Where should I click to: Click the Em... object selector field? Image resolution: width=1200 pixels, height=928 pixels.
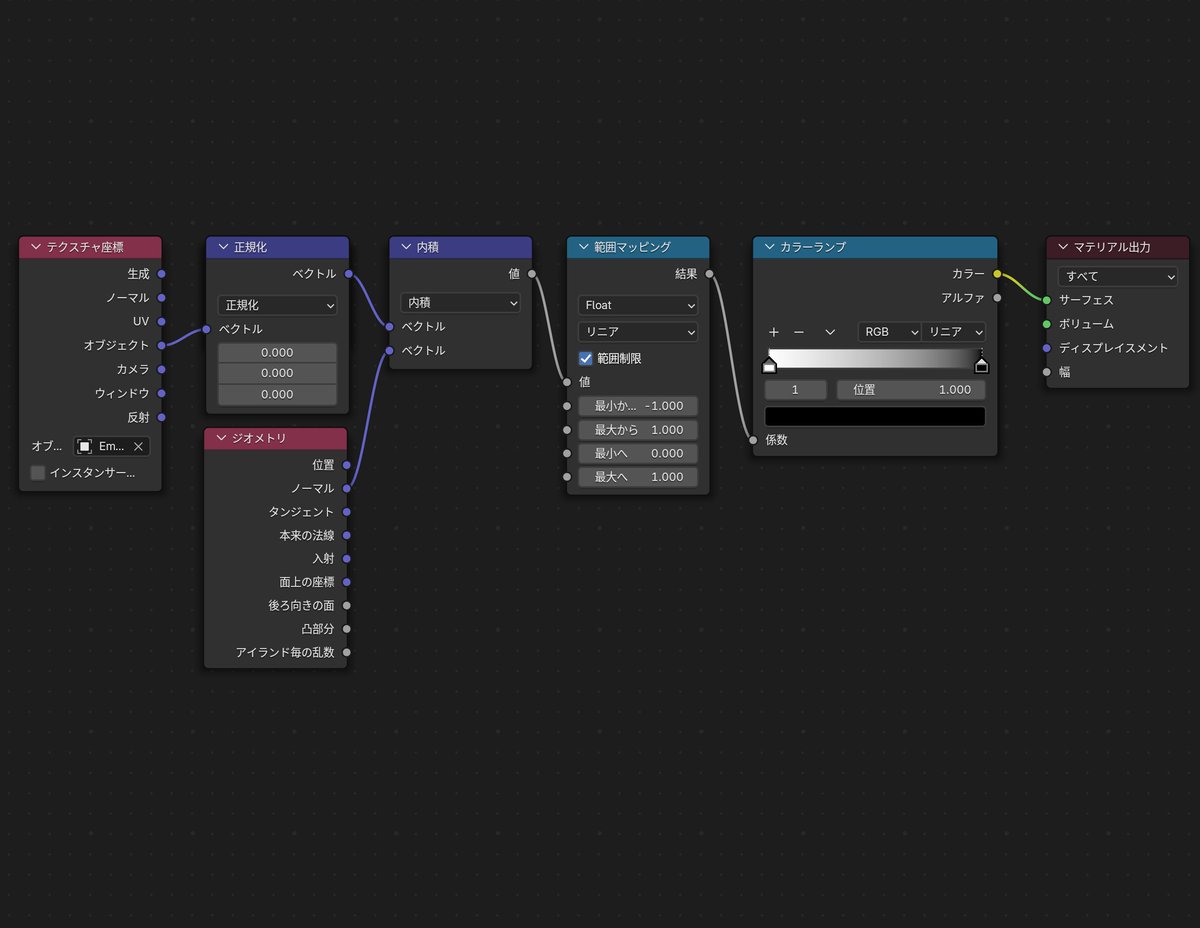point(112,446)
